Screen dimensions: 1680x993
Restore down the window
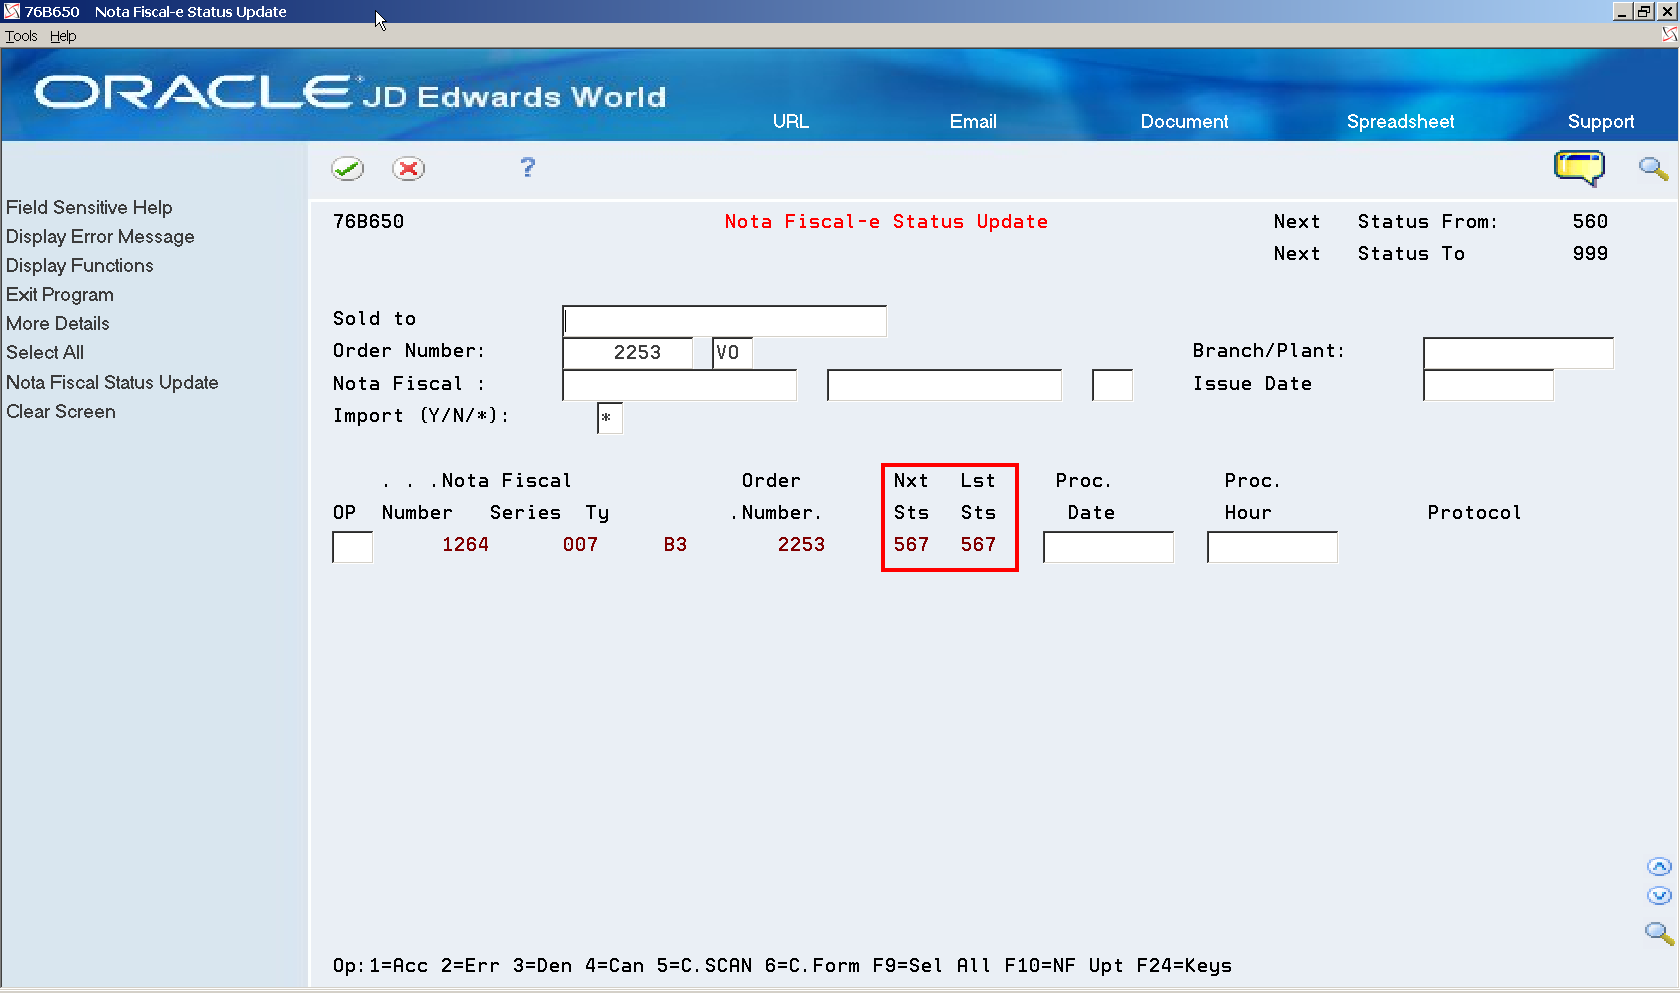1644,11
